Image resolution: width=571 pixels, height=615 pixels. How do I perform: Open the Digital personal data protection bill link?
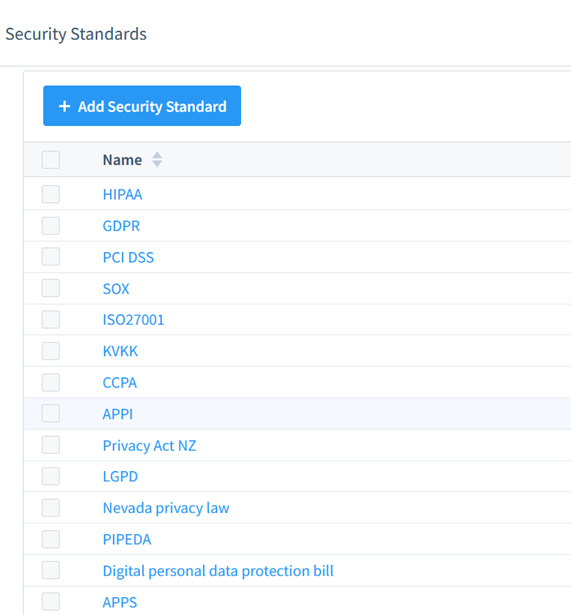[x=218, y=571]
